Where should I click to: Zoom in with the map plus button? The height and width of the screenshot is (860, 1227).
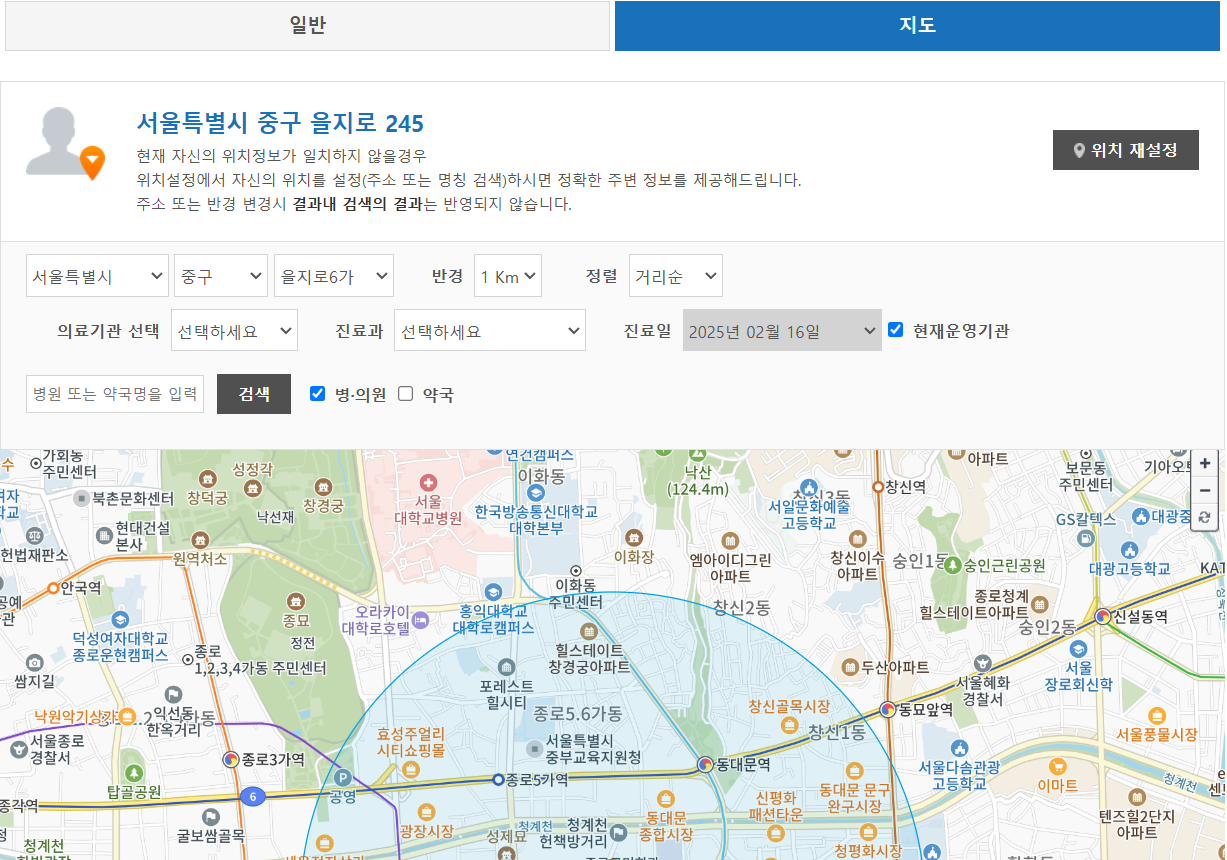click(1205, 464)
